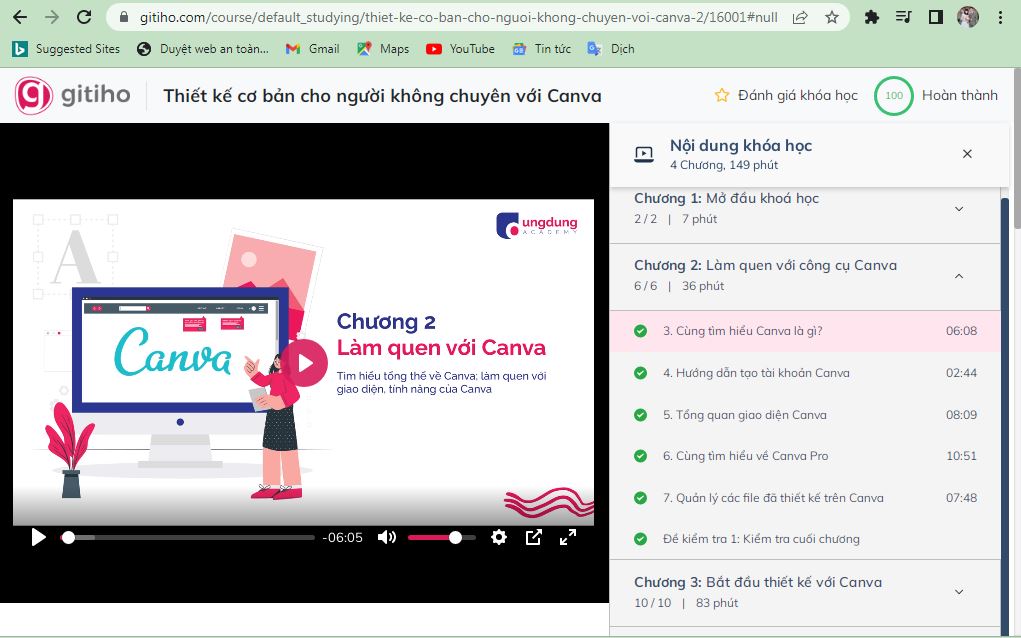Viewport: 1021px width, 638px height.
Task: Click the completed checkmark for lesson 5
Action: [641, 415]
